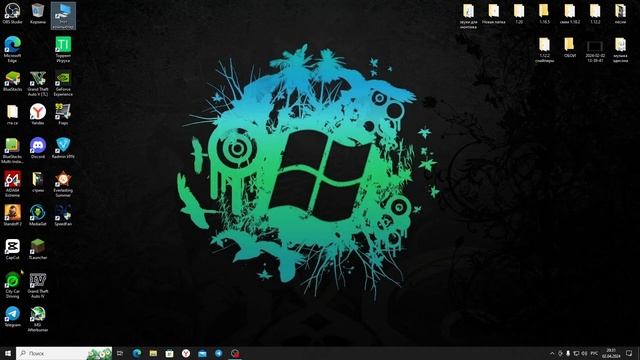Select the green Torrent Игрухи shortcut
Screen dimensions: 640x360
tap(63, 49)
